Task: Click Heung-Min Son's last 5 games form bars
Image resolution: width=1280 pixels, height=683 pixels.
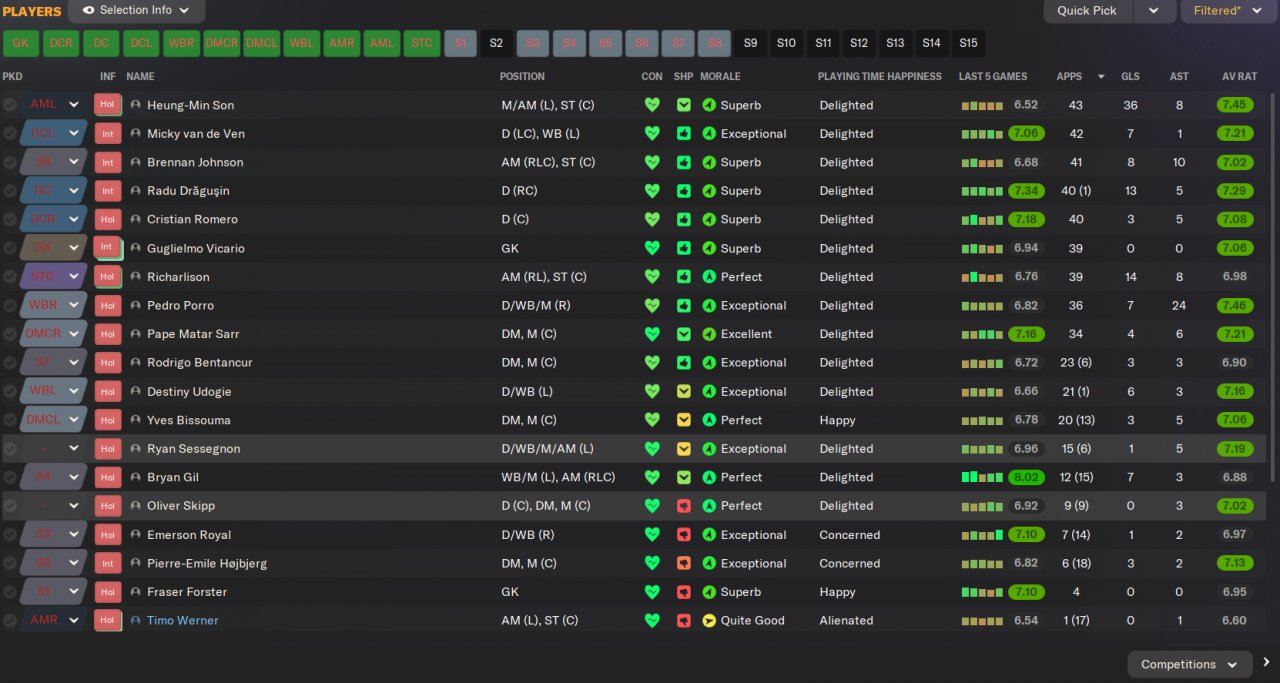Action: 982,106
